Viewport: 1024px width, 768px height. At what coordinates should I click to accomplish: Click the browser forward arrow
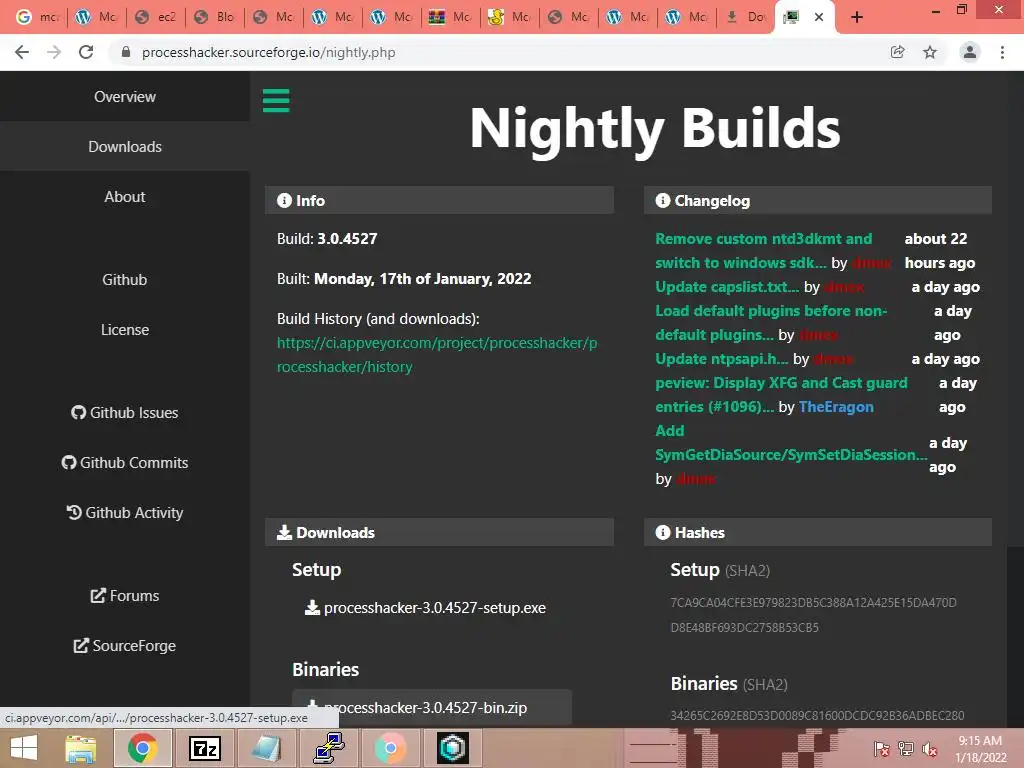(x=54, y=52)
